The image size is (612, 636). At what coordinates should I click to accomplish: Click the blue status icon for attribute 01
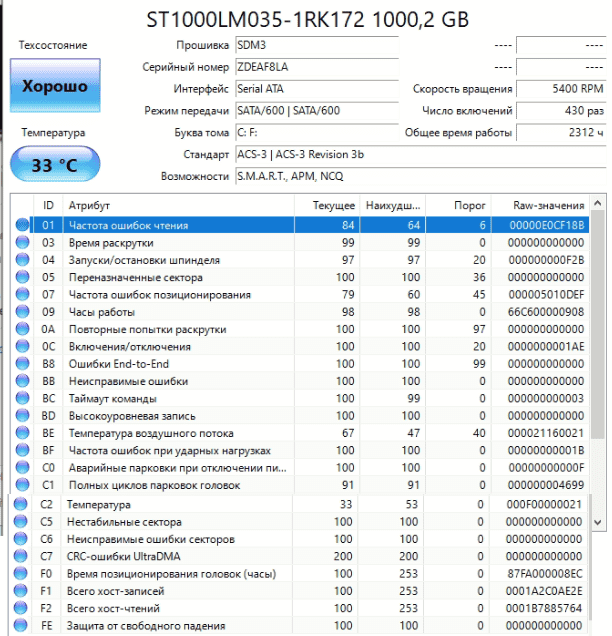pos(23,225)
